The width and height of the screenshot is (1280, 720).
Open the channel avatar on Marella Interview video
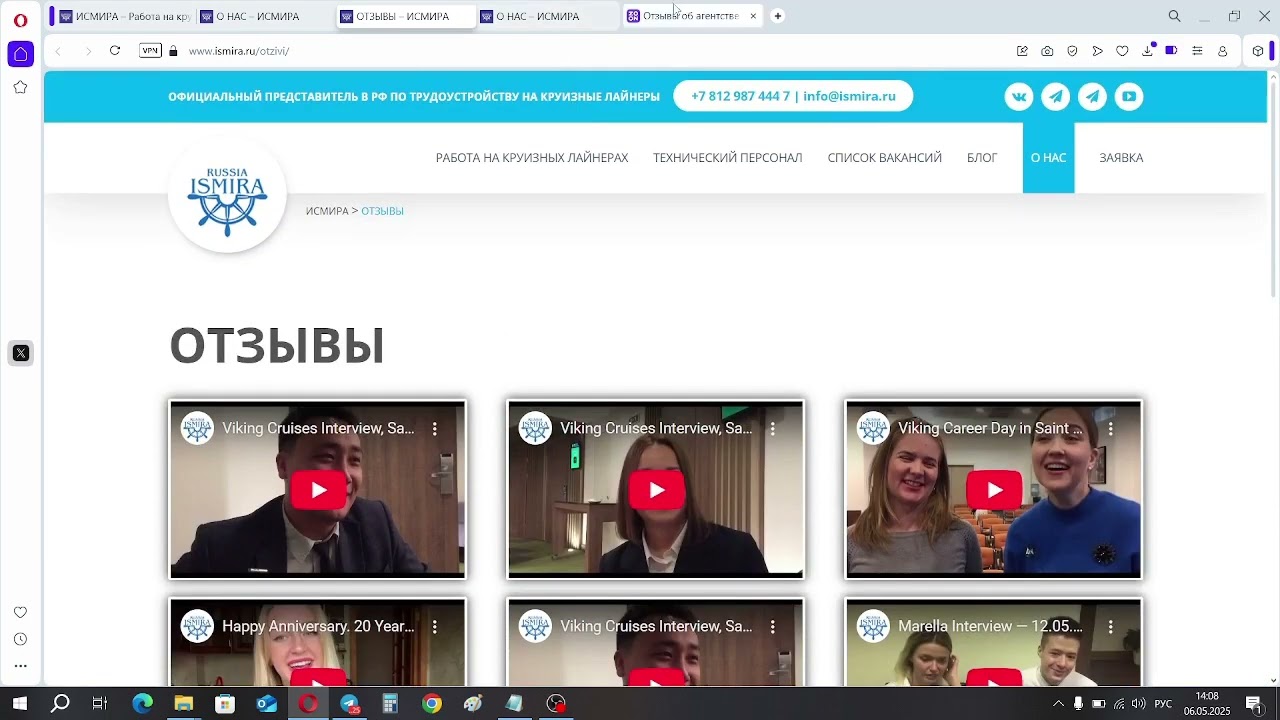pyautogui.click(x=873, y=626)
